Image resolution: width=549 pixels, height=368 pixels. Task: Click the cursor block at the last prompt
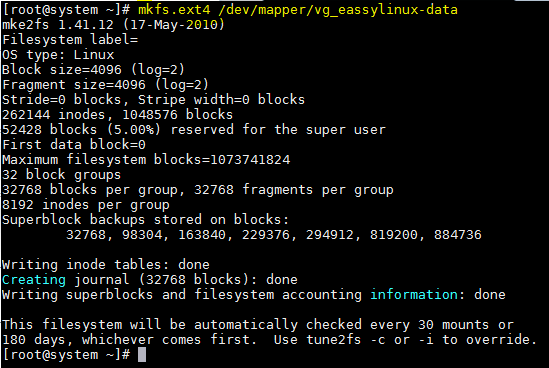point(142,355)
